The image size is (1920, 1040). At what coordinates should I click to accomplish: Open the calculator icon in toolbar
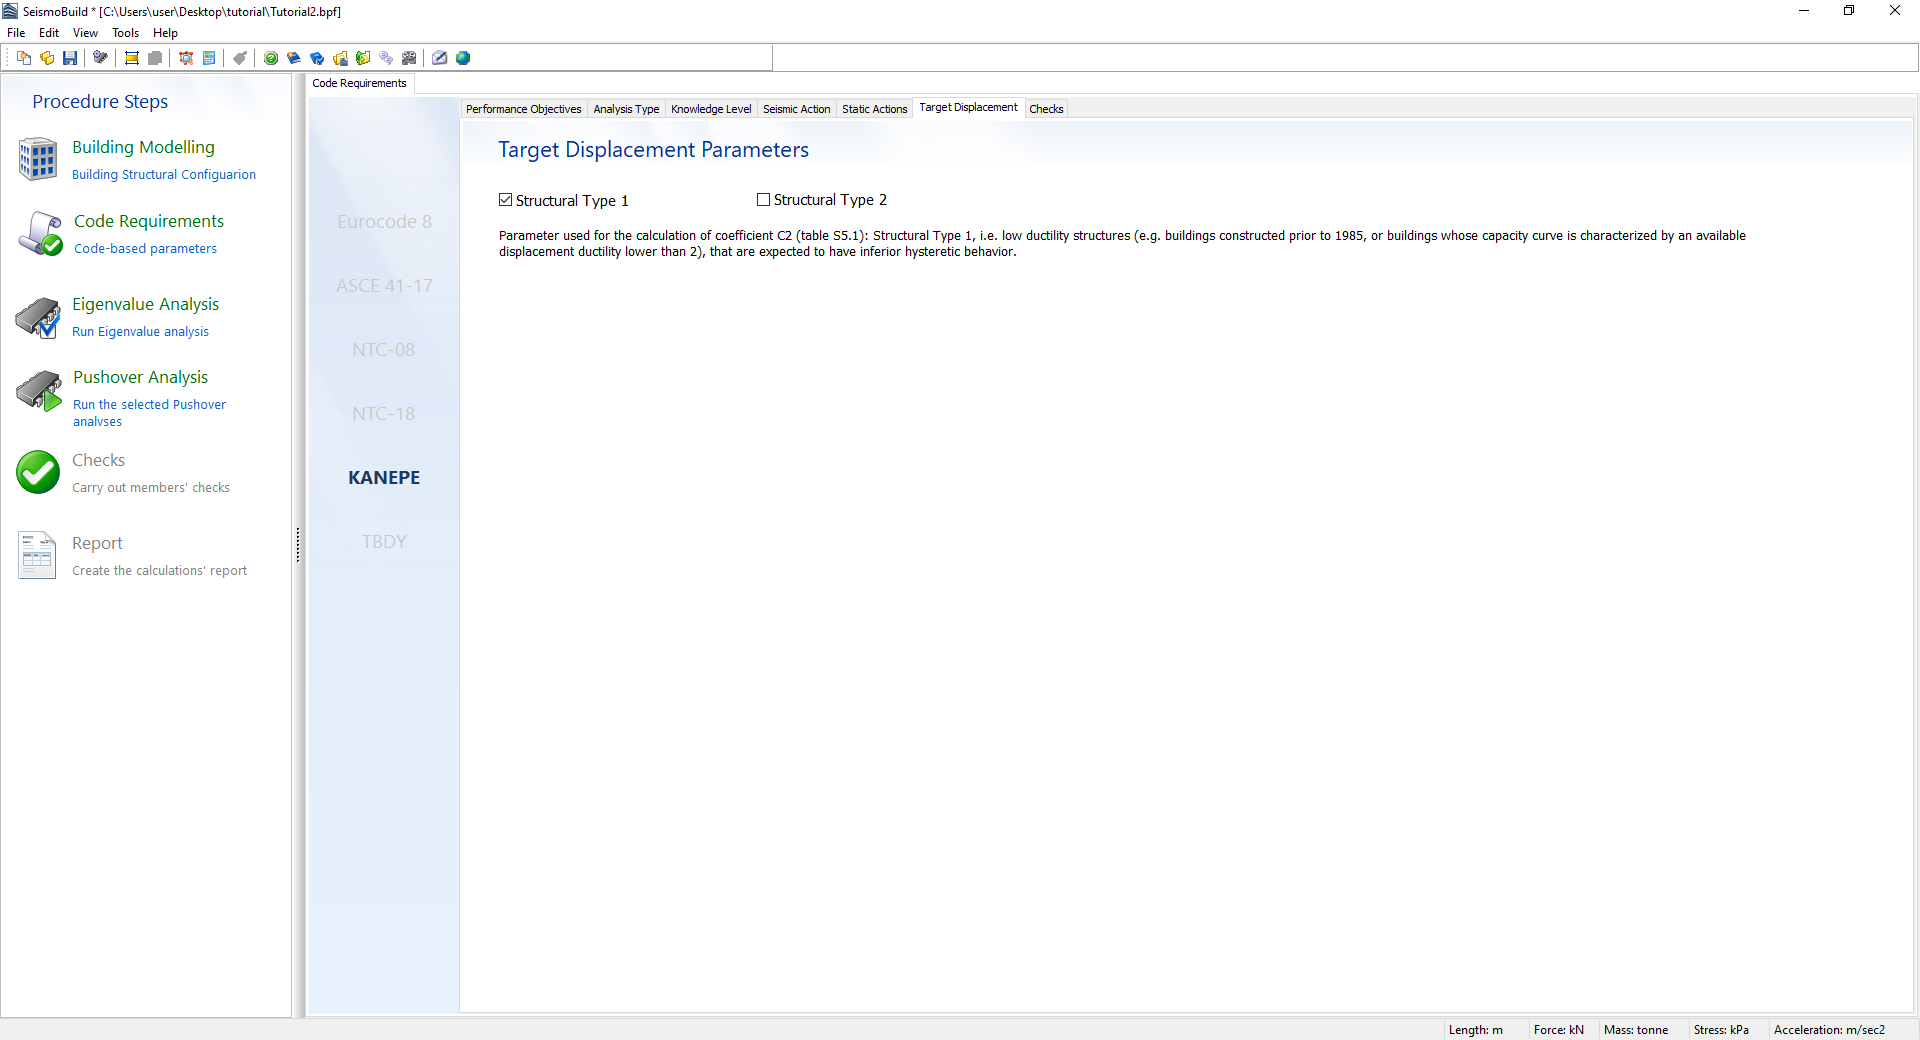tap(209, 58)
